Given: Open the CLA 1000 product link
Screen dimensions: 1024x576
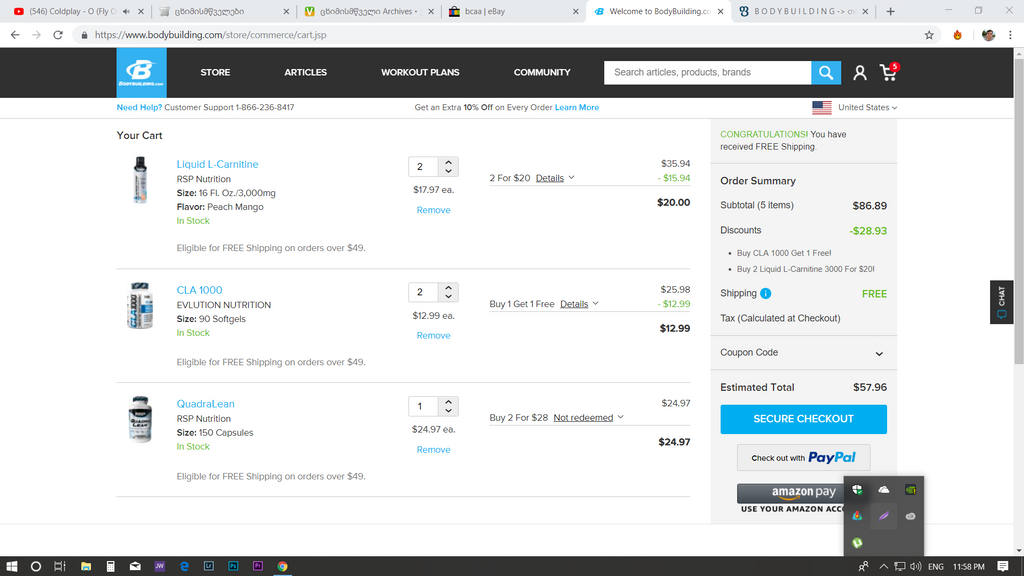Looking at the screenshot, I should [x=199, y=290].
